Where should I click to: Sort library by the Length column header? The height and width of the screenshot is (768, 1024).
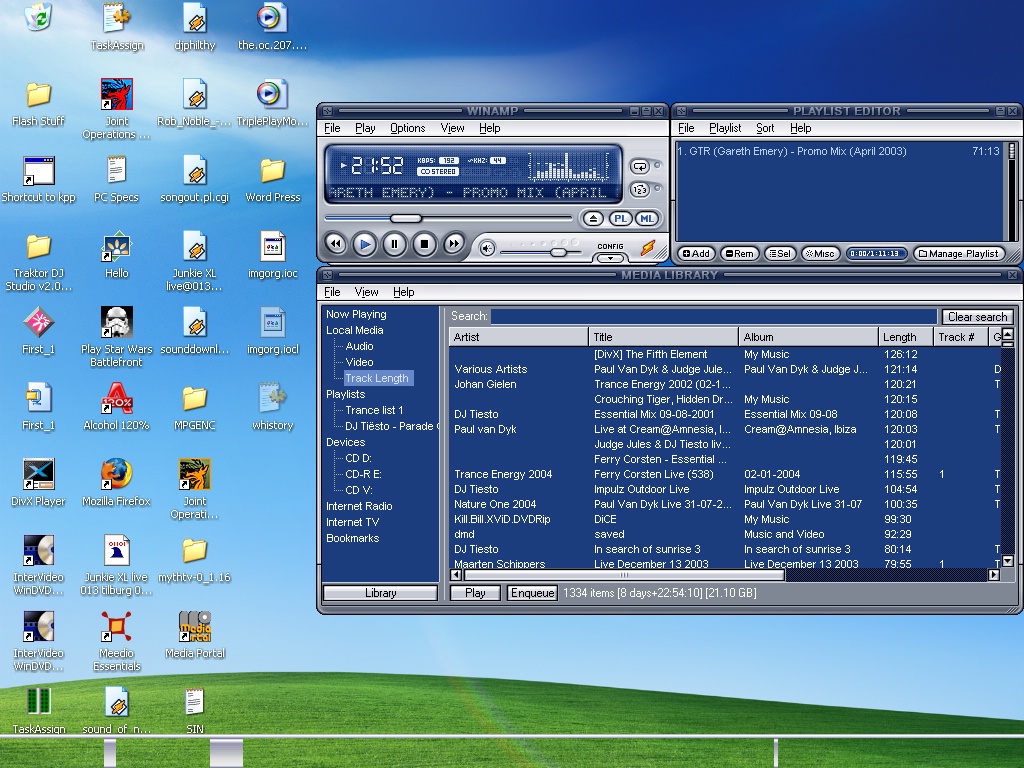point(905,337)
